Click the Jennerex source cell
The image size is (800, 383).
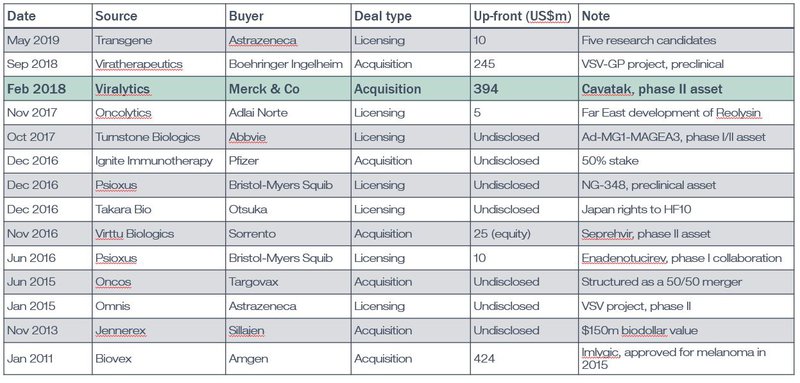[x=120, y=330]
